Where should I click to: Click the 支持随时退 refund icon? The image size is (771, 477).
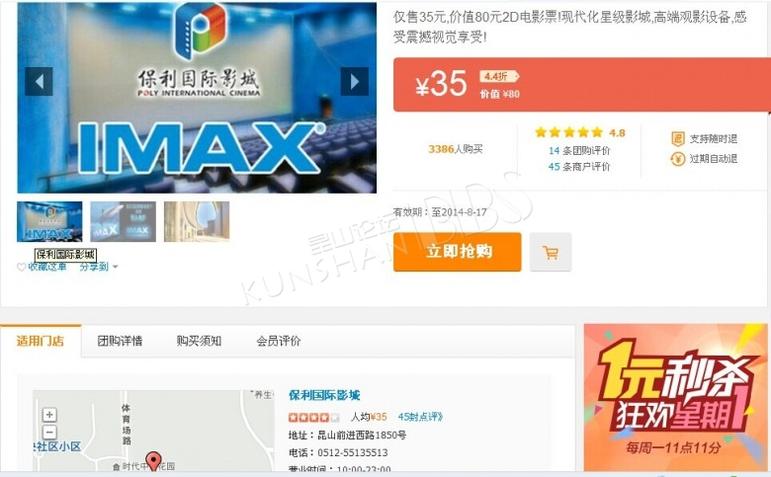click(x=678, y=139)
